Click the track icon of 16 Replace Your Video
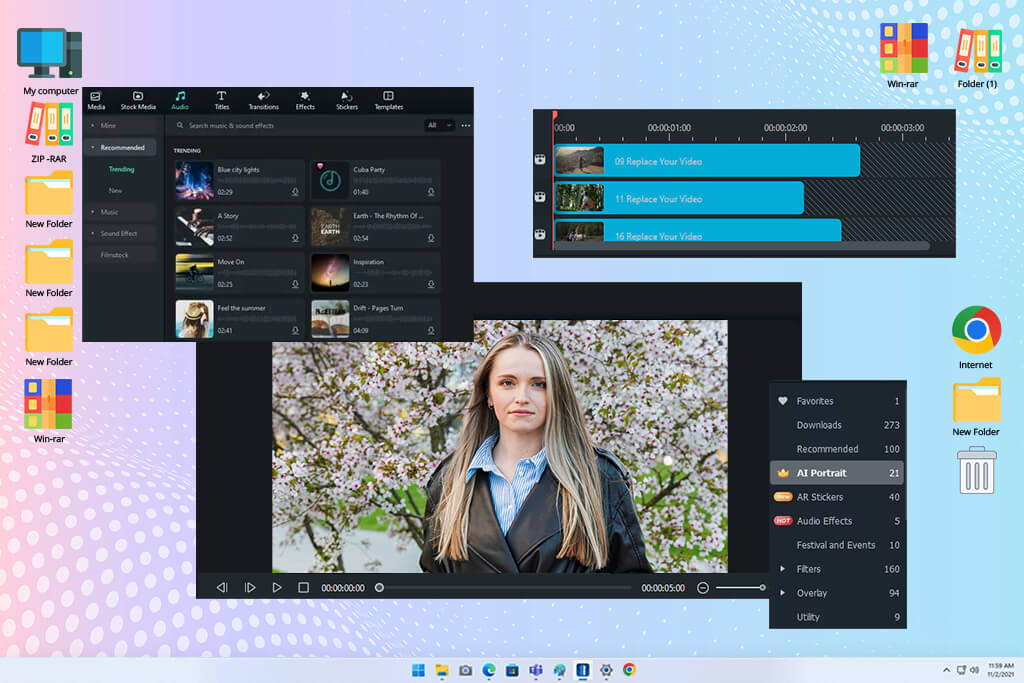The height and width of the screenshot is (683, 1024). (x=540, y=234)
